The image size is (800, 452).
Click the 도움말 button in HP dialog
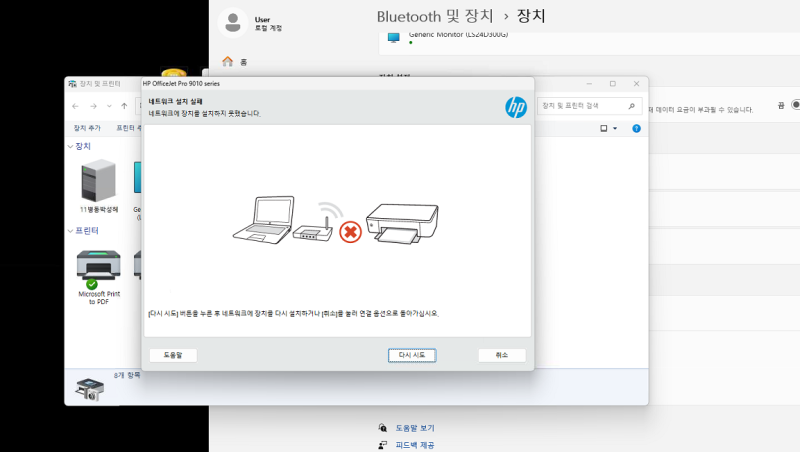tap(173, 355)
